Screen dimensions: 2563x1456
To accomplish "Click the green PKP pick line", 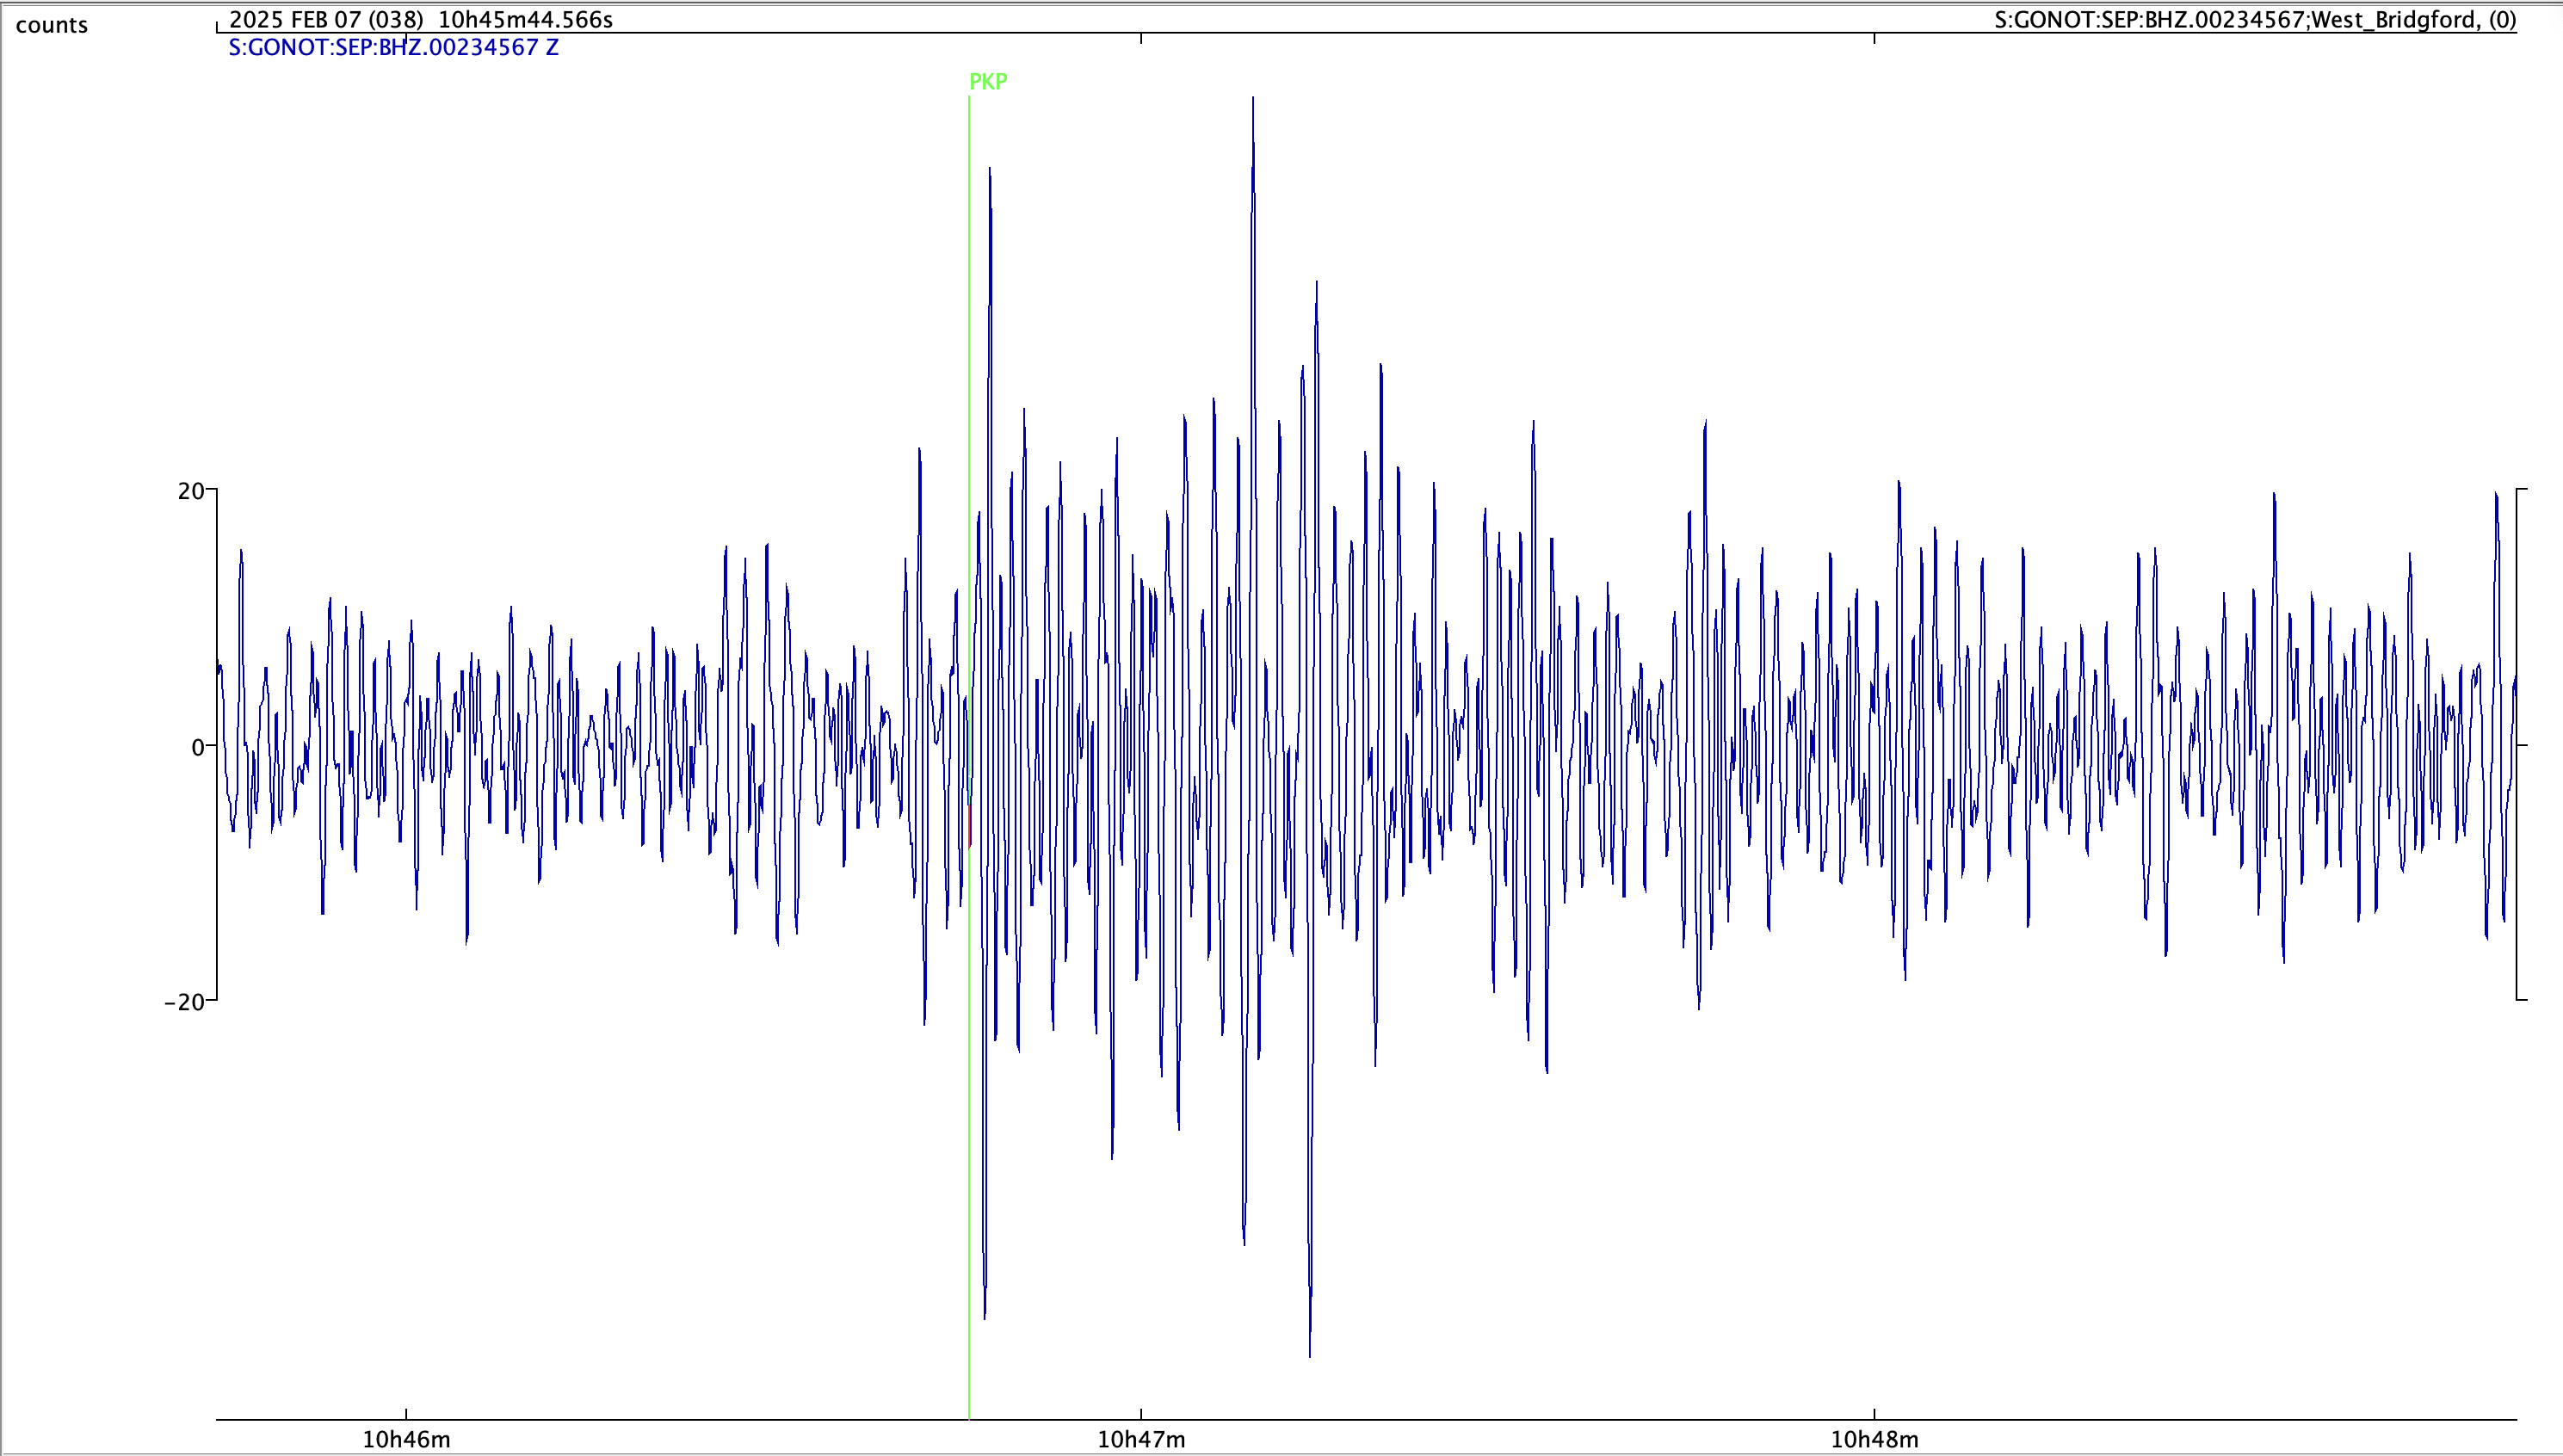I will coord(969,756).
